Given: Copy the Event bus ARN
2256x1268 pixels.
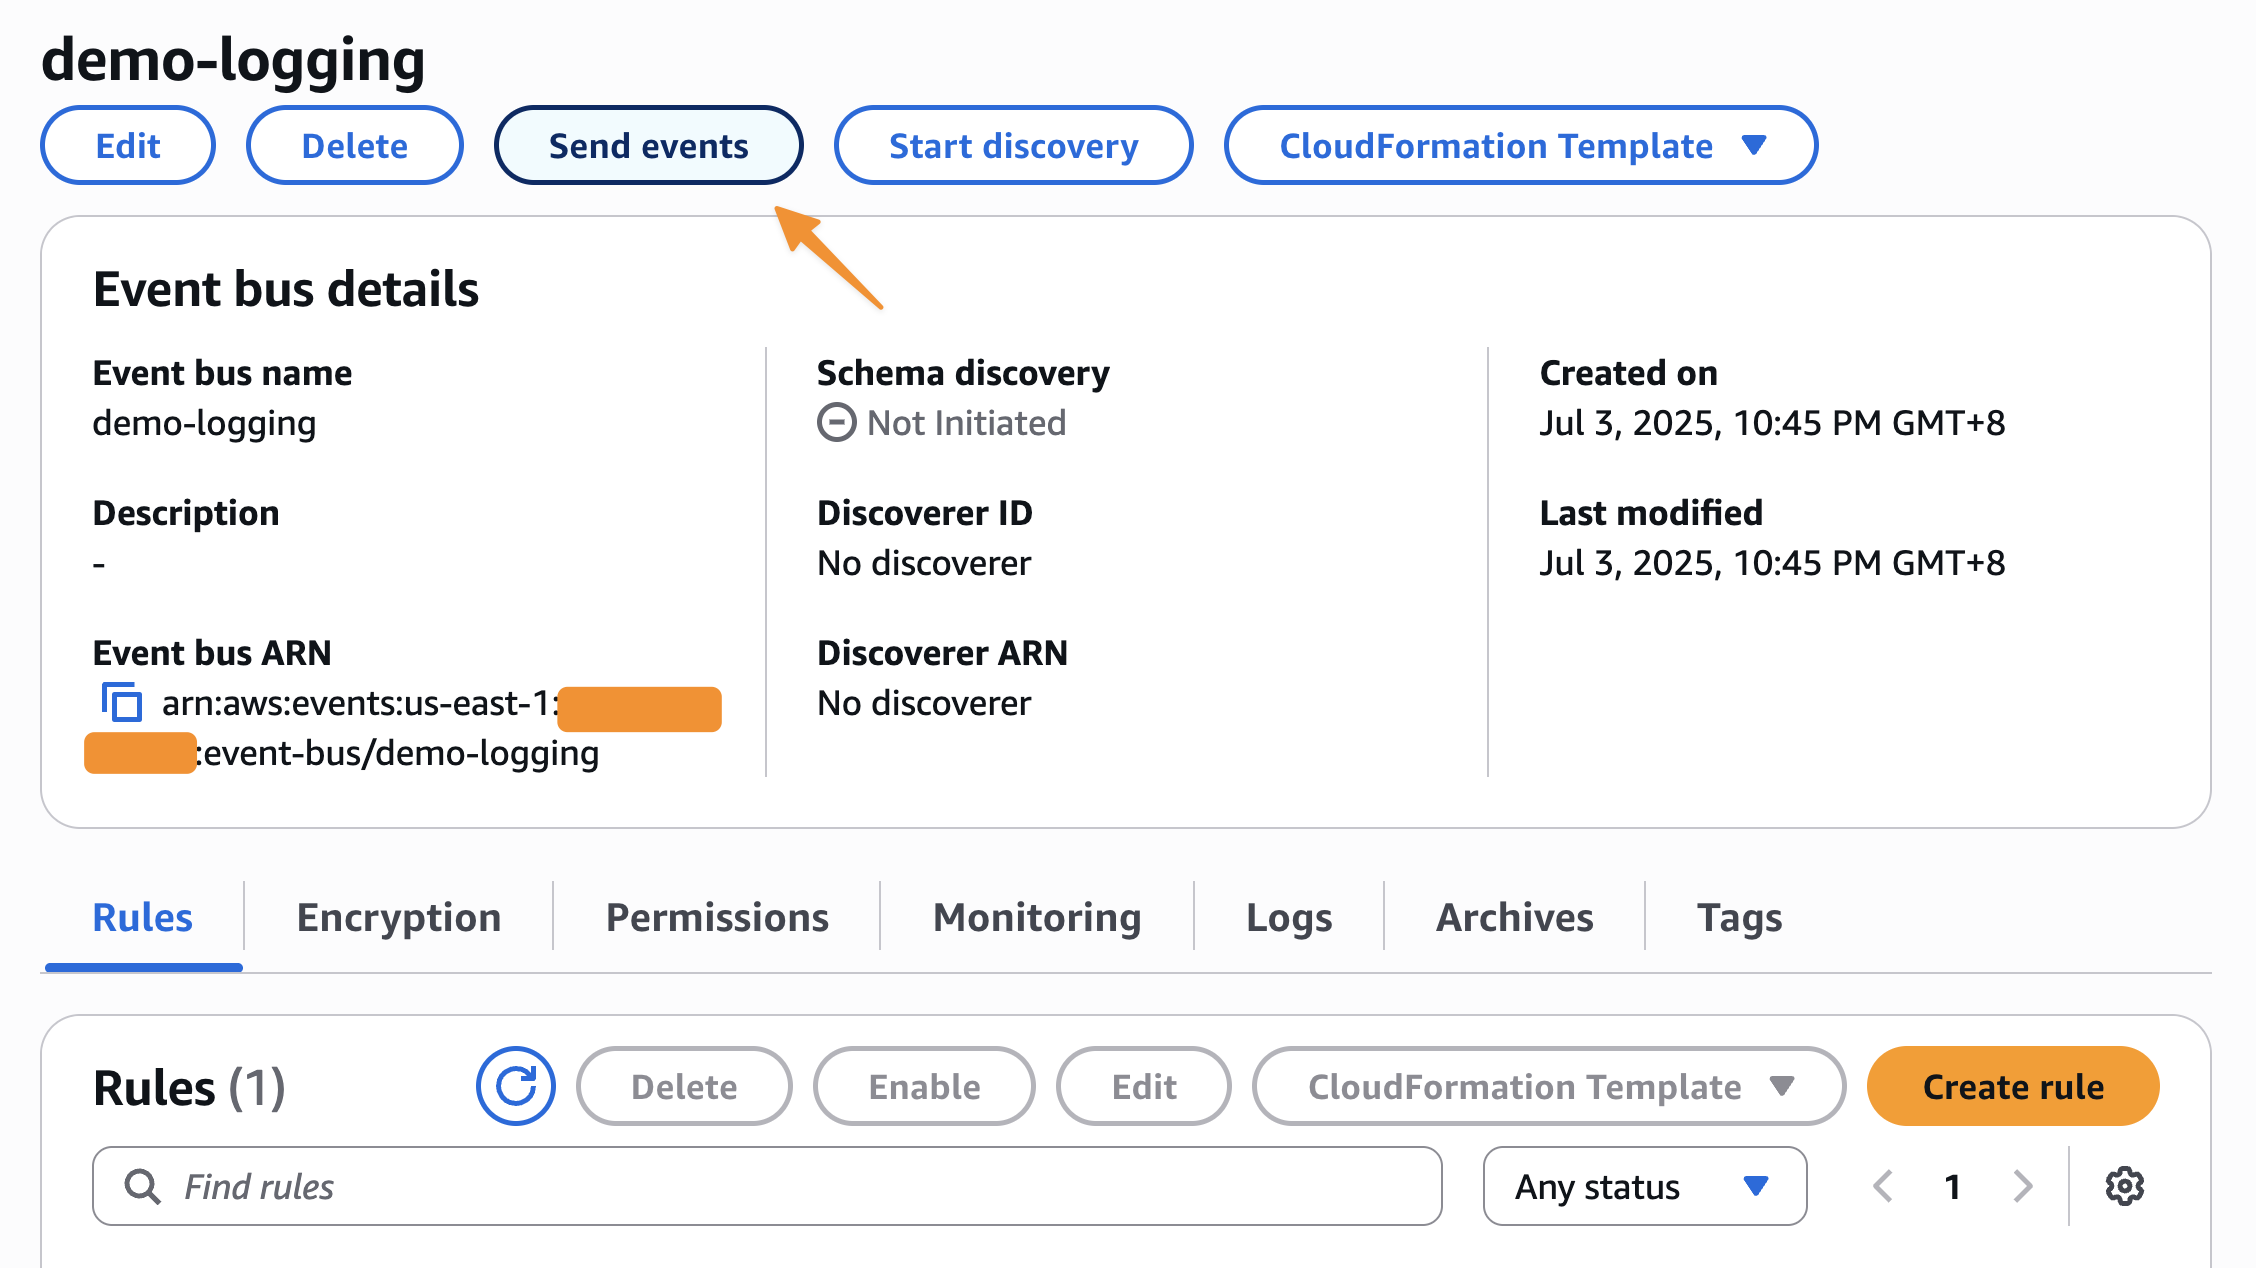Looking at the screenshot, I should [x=122, y=702].
